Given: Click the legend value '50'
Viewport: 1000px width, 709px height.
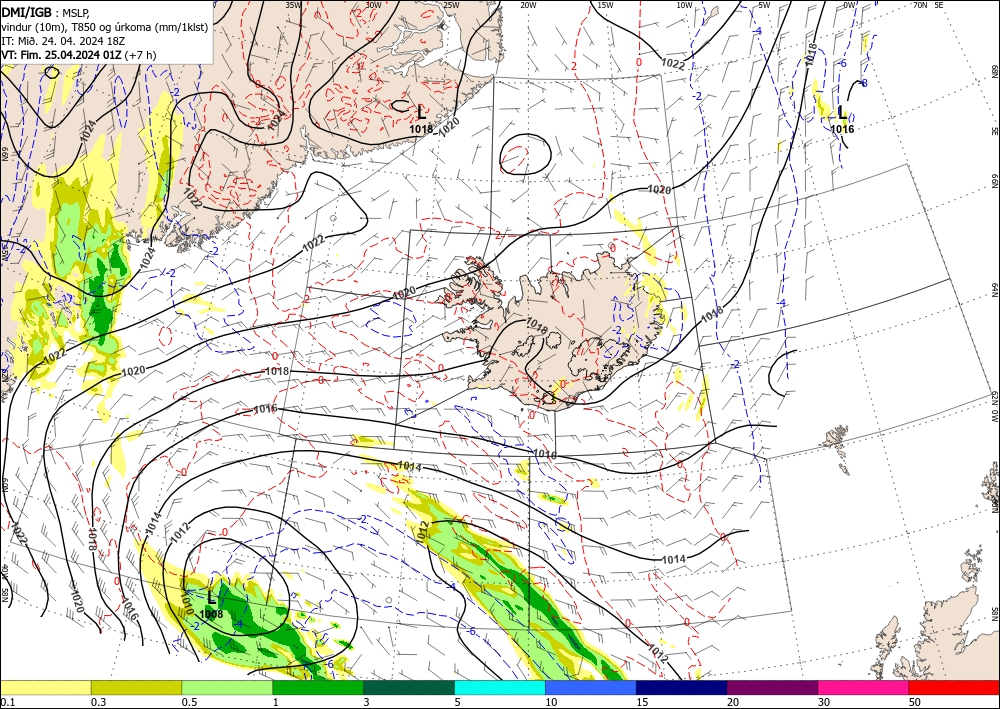Looking at the screenshot, I should [x=915, y=702].
